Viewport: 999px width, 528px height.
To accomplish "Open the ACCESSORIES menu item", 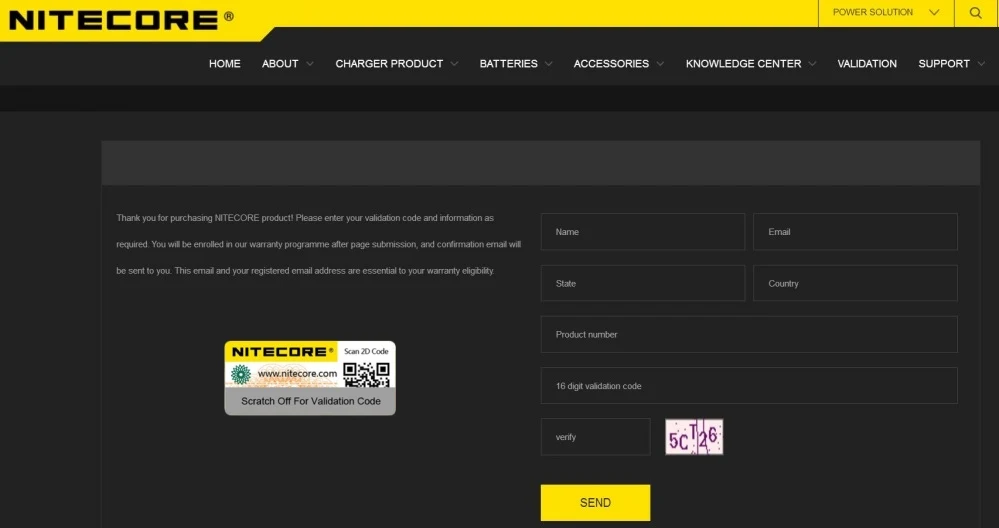I will [612, 64].
